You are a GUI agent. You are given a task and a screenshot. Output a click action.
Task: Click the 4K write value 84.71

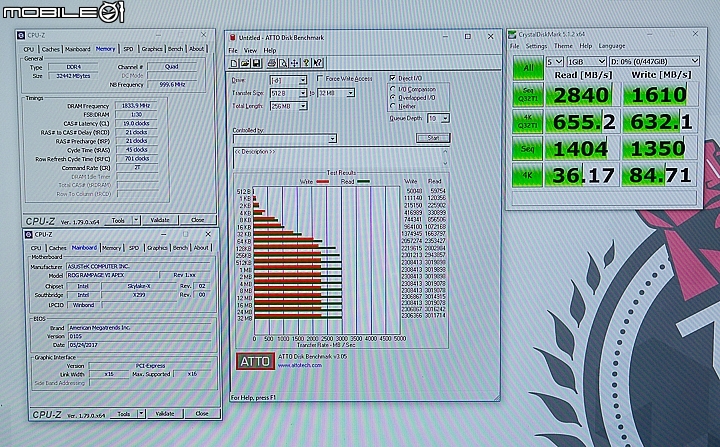tap(660, 175)
